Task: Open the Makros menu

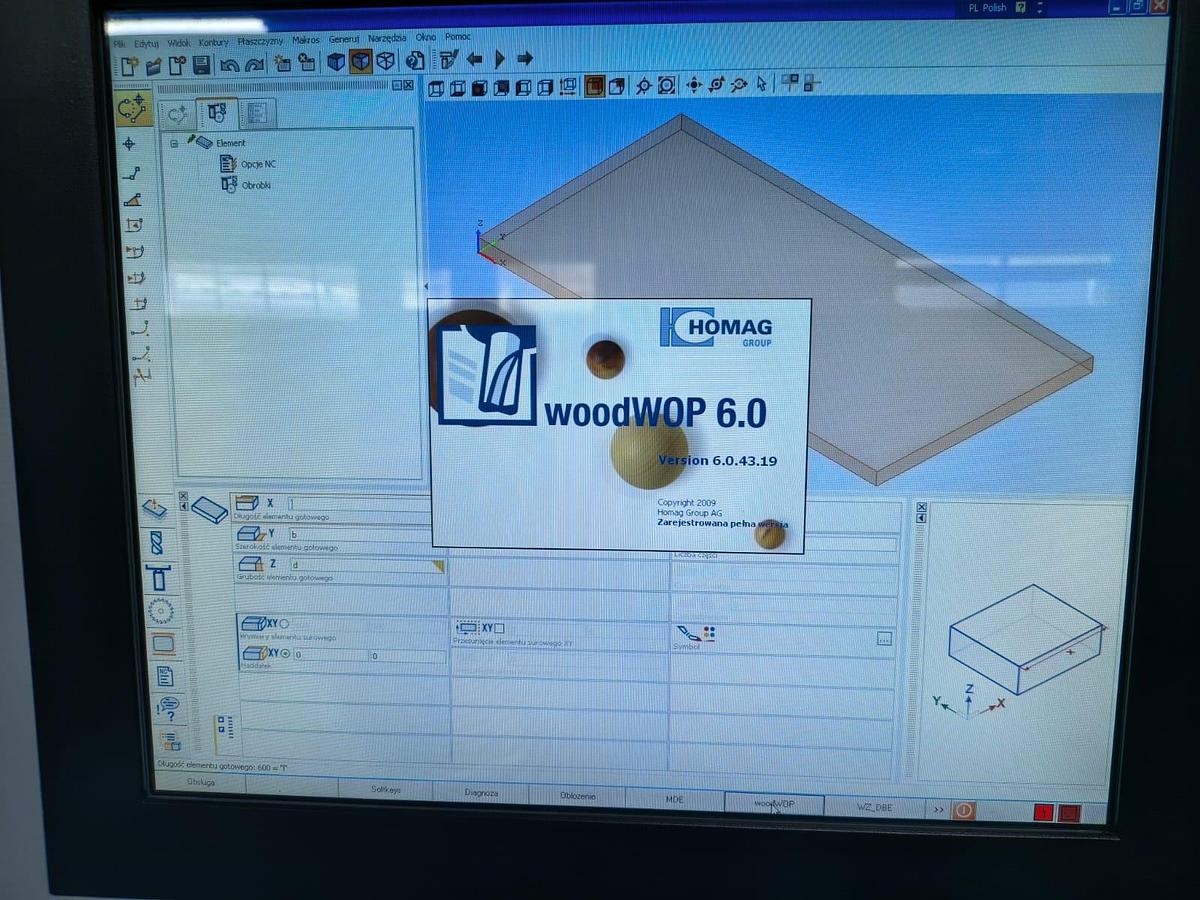Action: (305, 40)
